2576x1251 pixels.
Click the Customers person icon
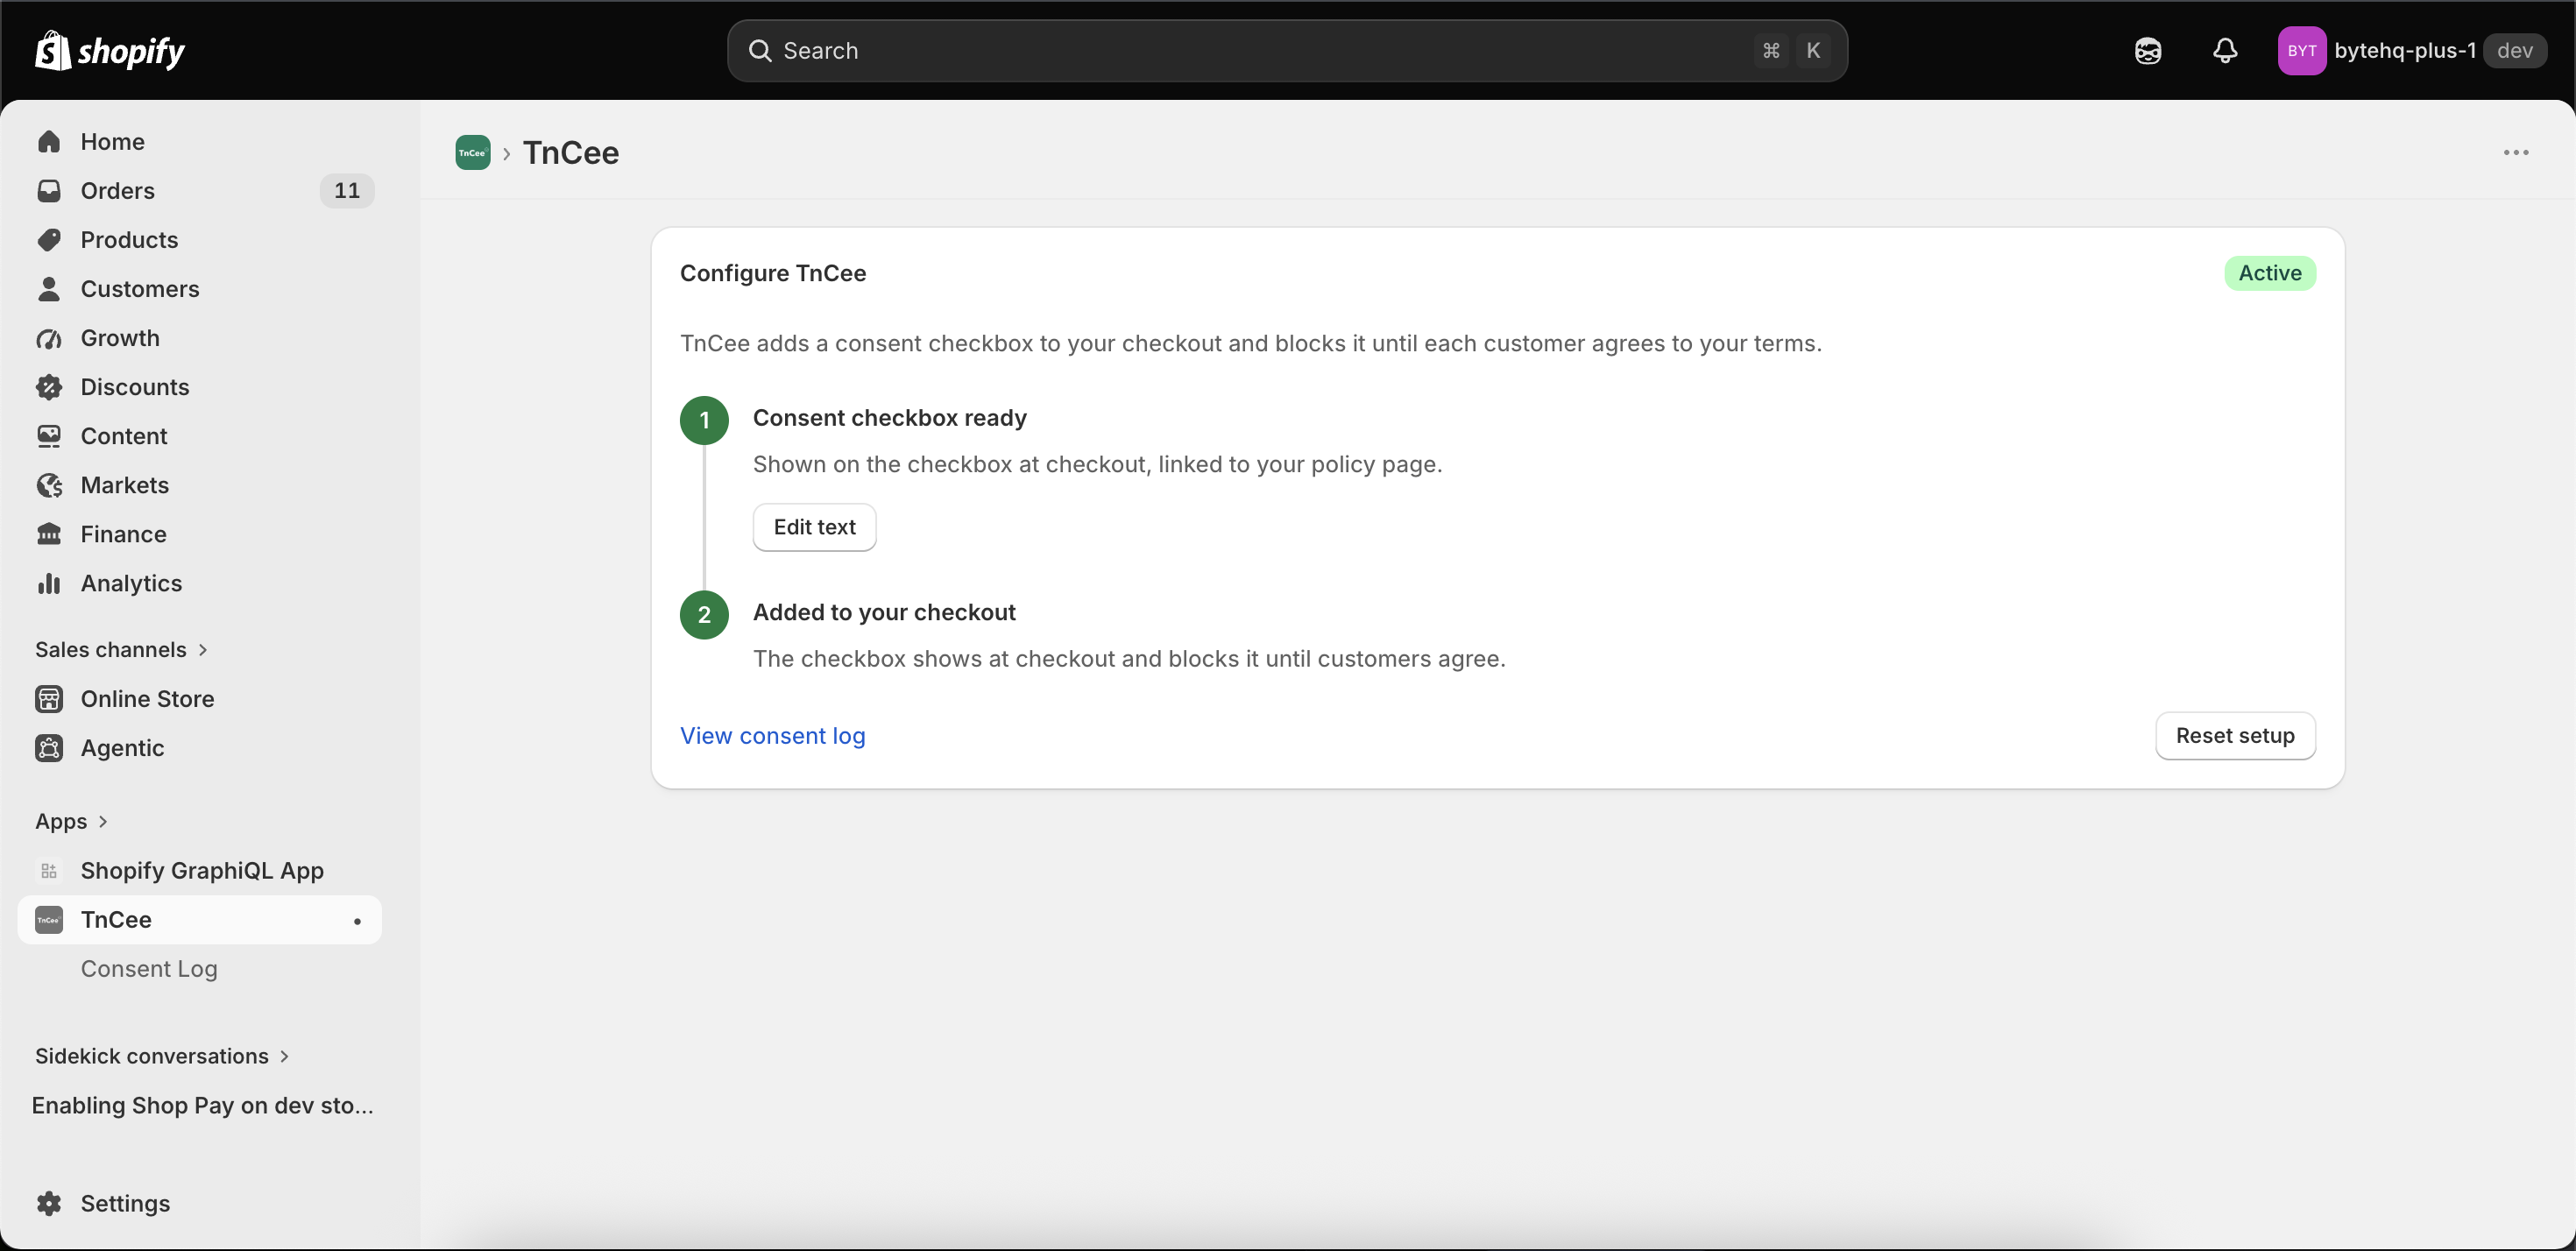click(49, 289)
